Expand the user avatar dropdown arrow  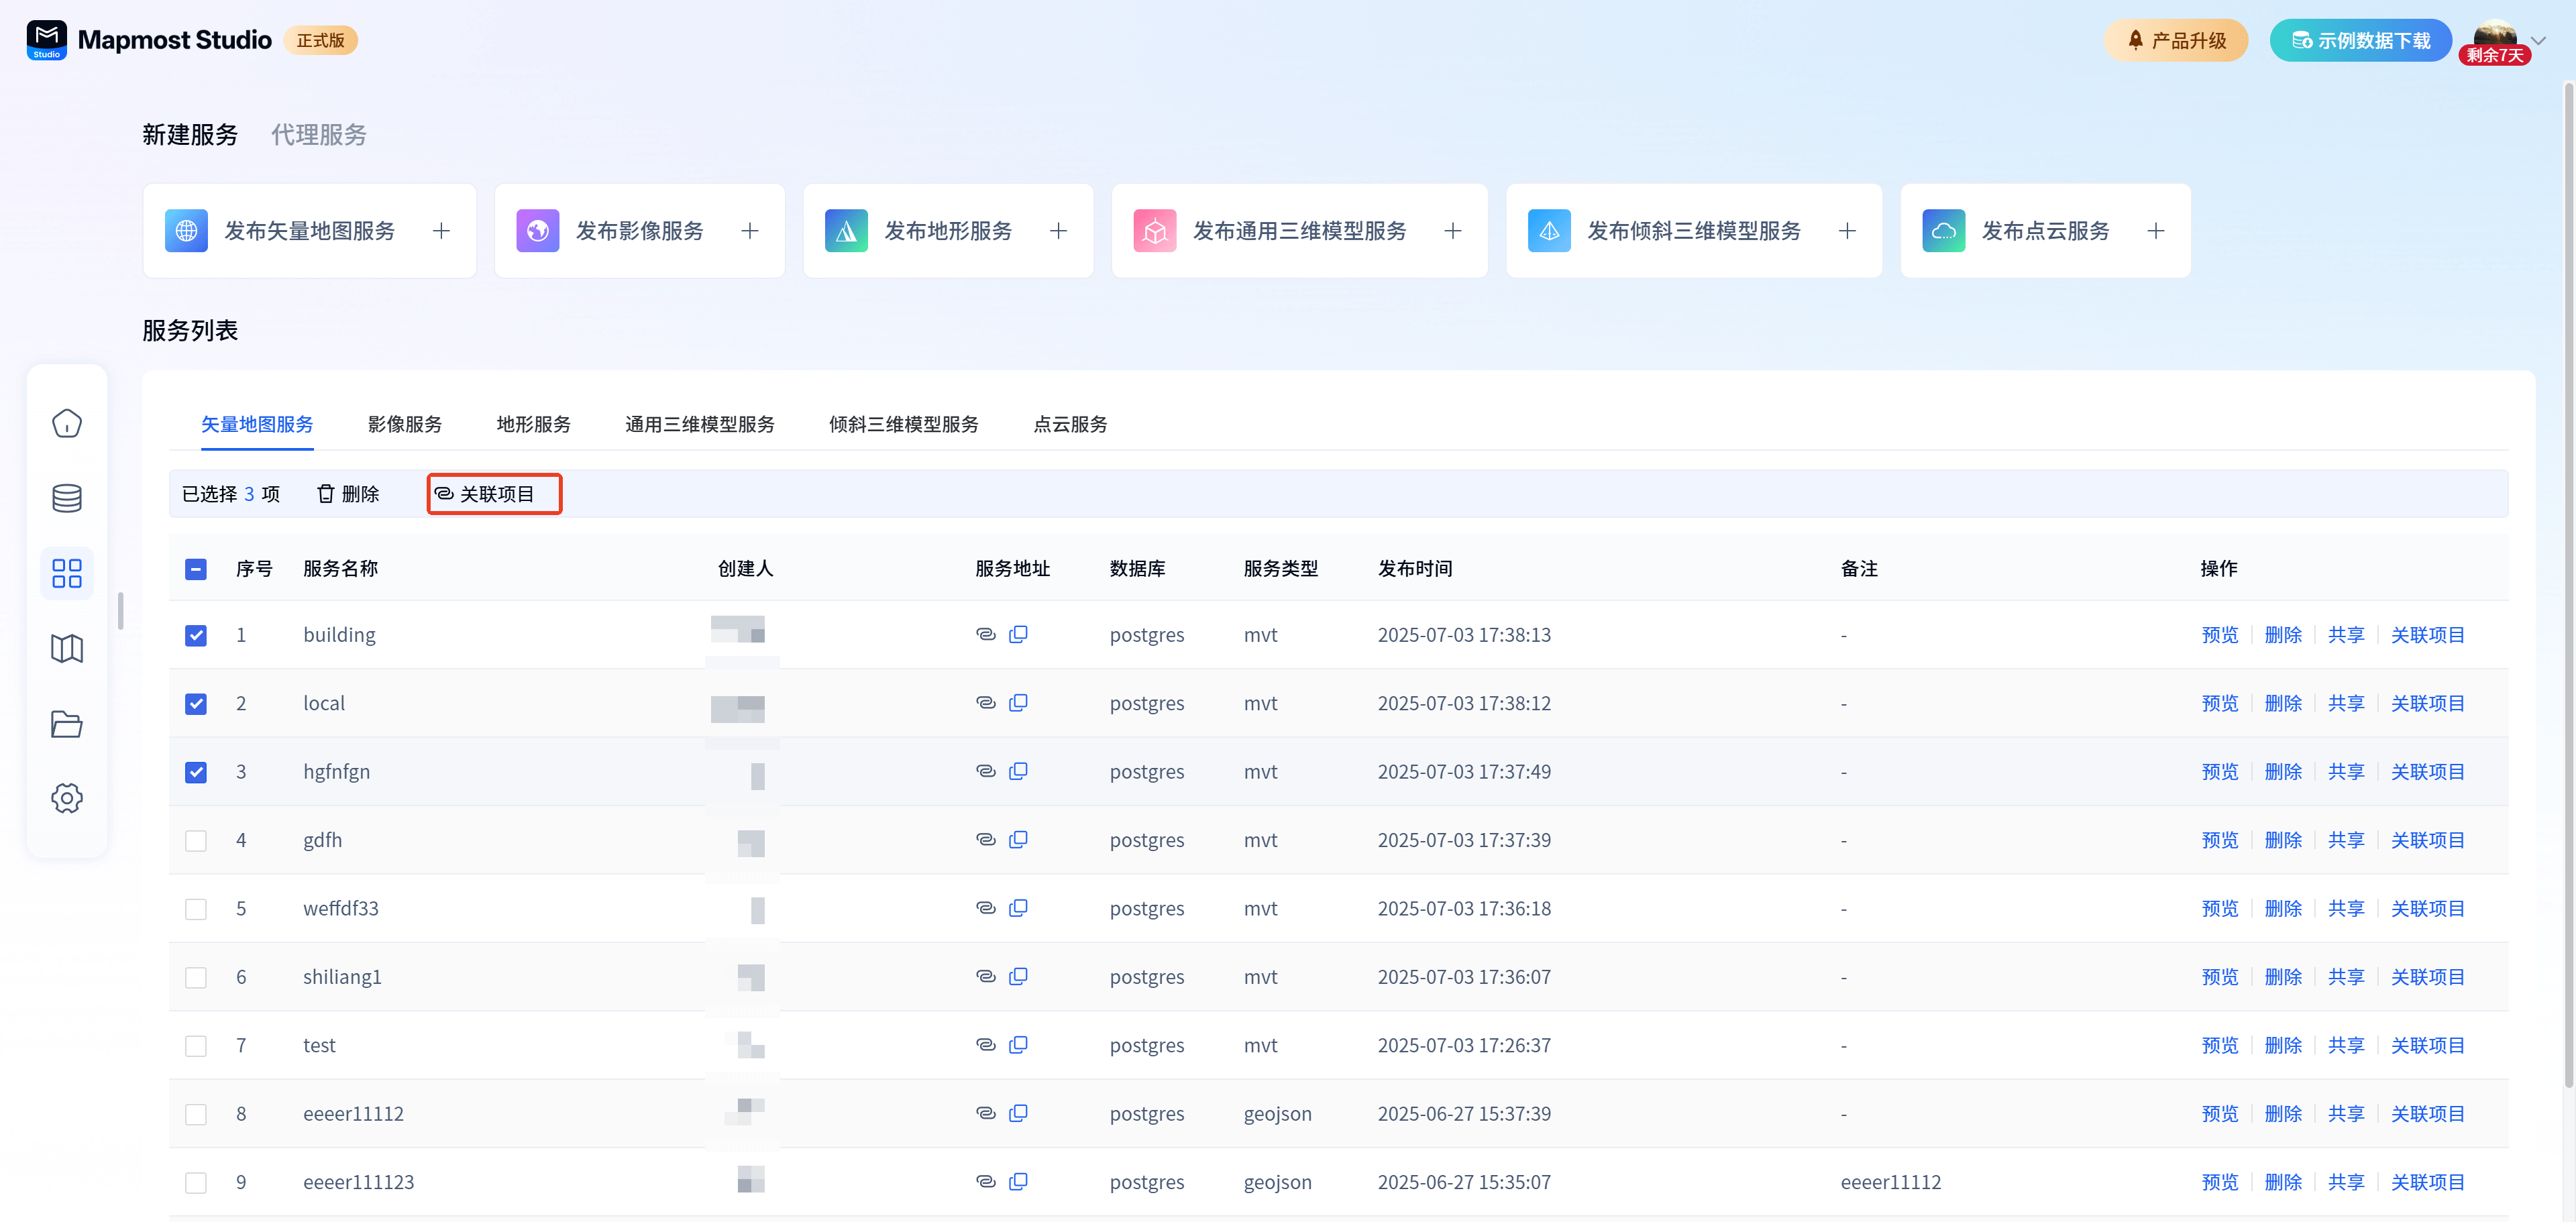tap(2537, 40)
